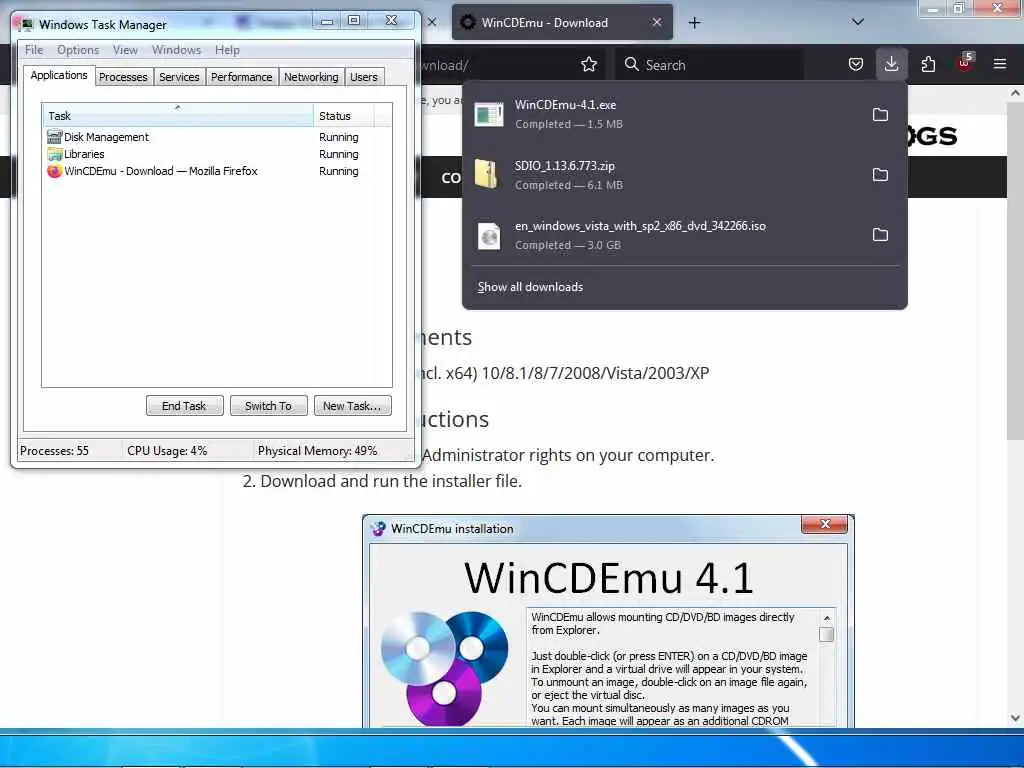Open the Windows menu in Task Manager
Viewport: 1024px width, 768px height.
coord(176,50)
